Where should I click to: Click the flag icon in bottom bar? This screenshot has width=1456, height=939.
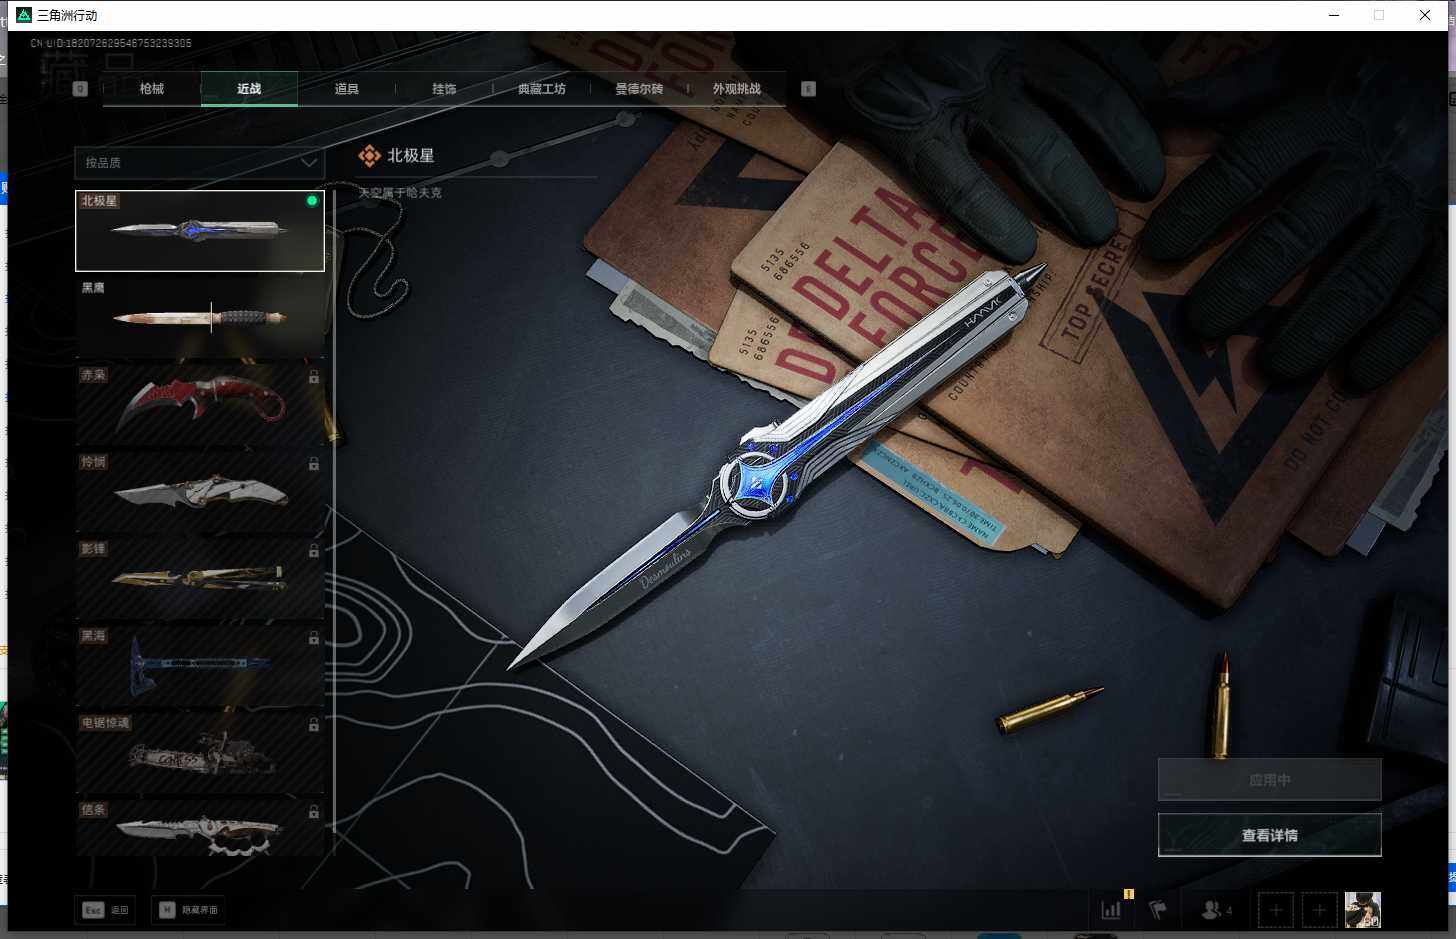point(1158,910)
